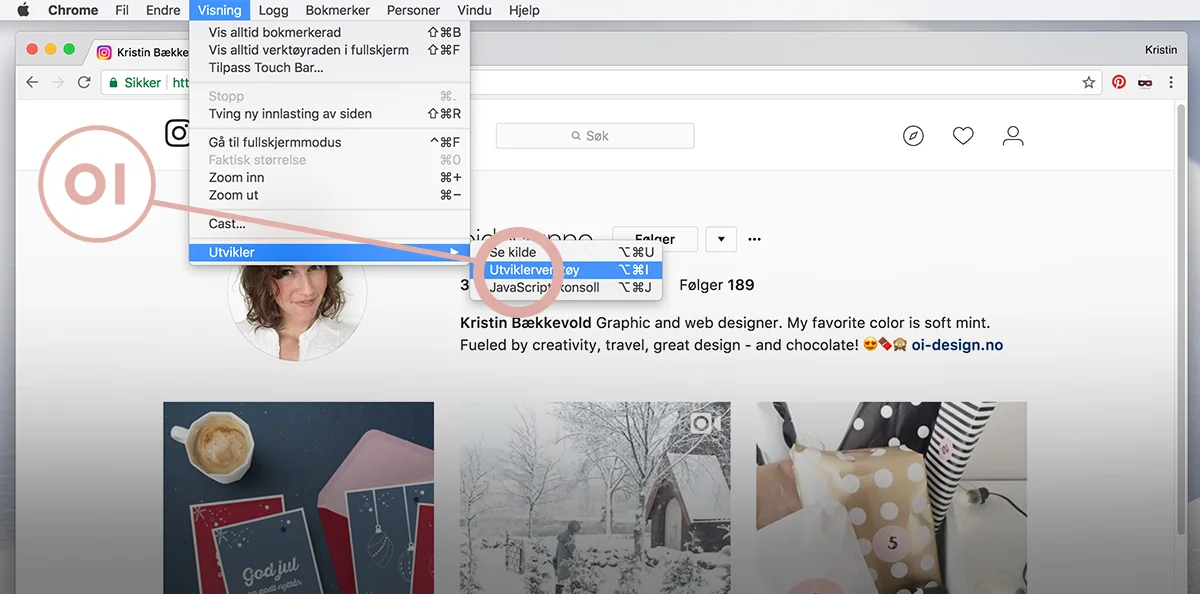Click the extension icon beside Pinterest
This screenshot has width=1200, height=594.
(x=1145, y=83)
